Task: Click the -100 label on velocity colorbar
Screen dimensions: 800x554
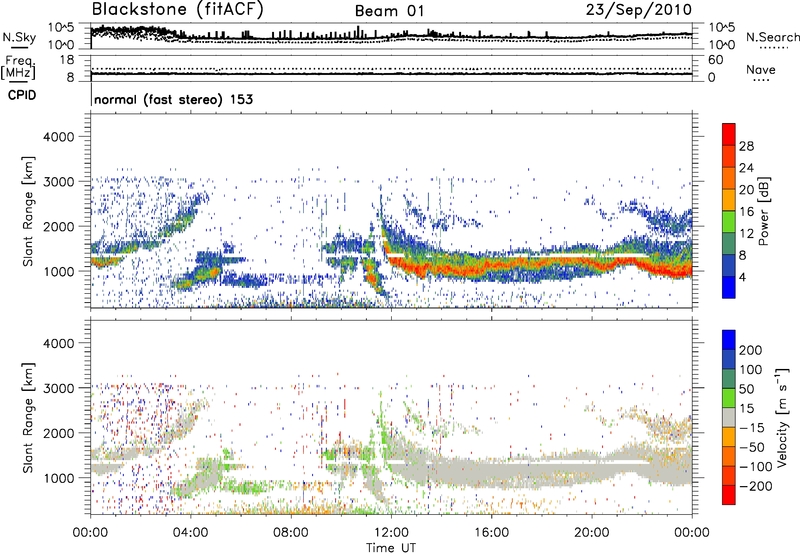Action: [755, 467]
